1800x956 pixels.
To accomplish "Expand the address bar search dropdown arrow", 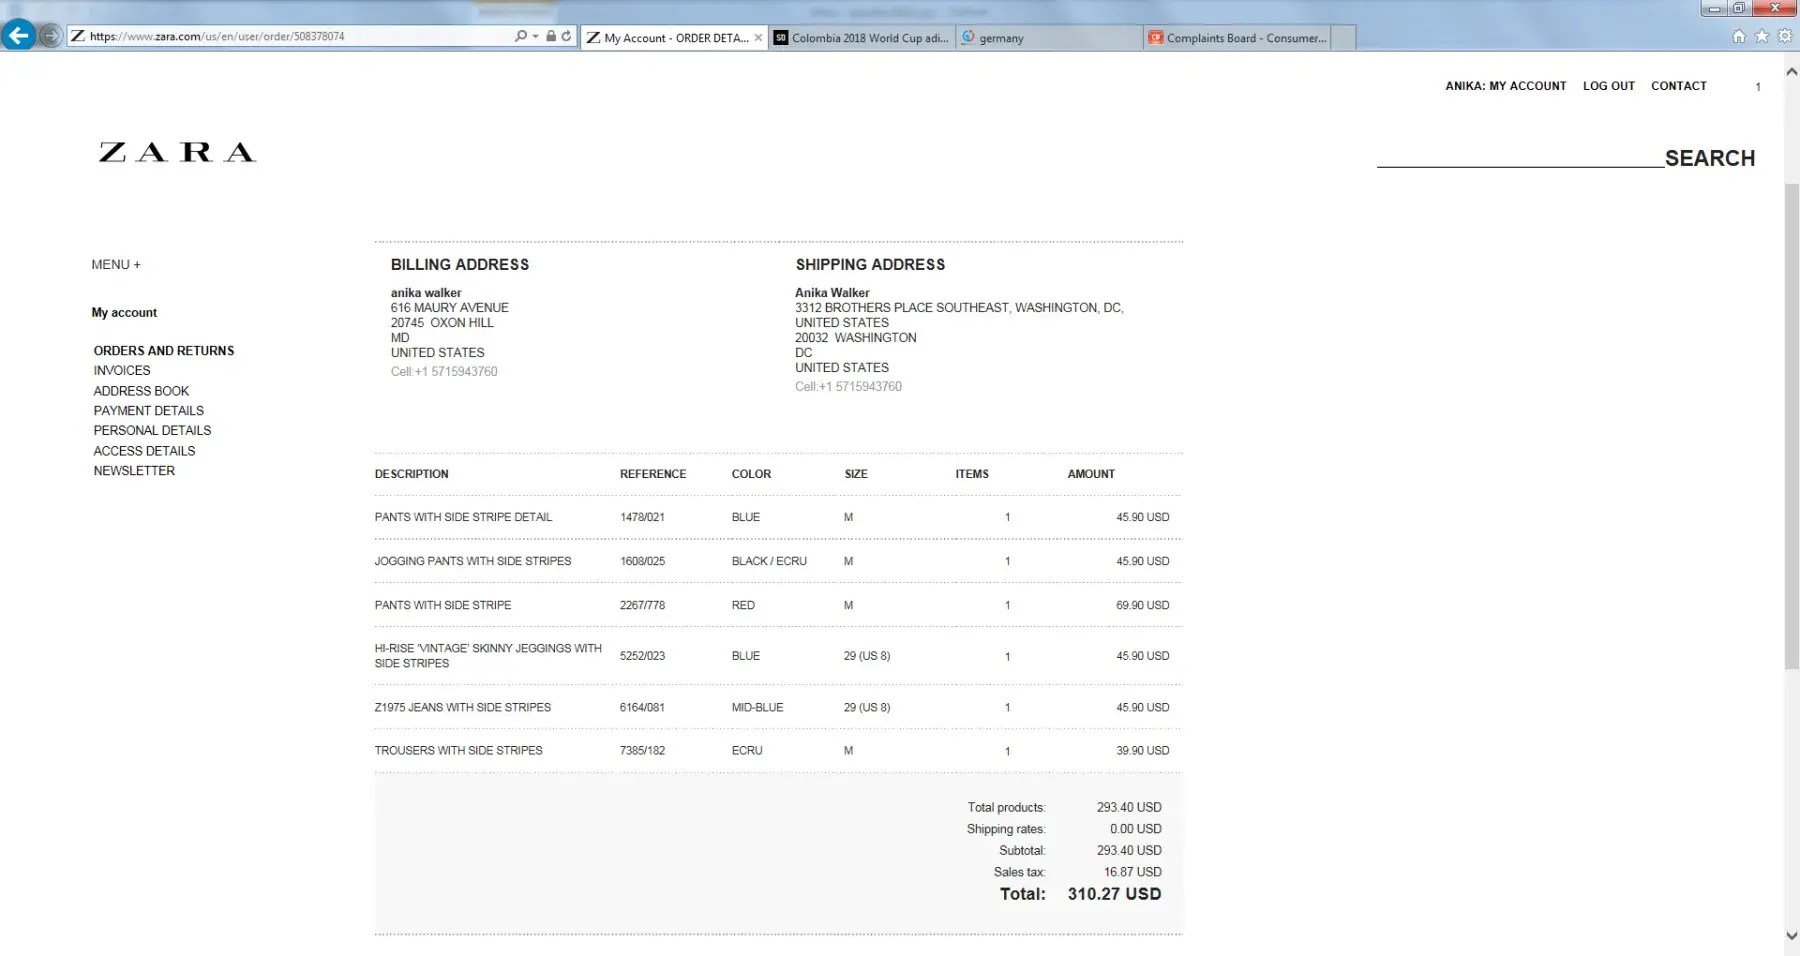I will 535,36.
